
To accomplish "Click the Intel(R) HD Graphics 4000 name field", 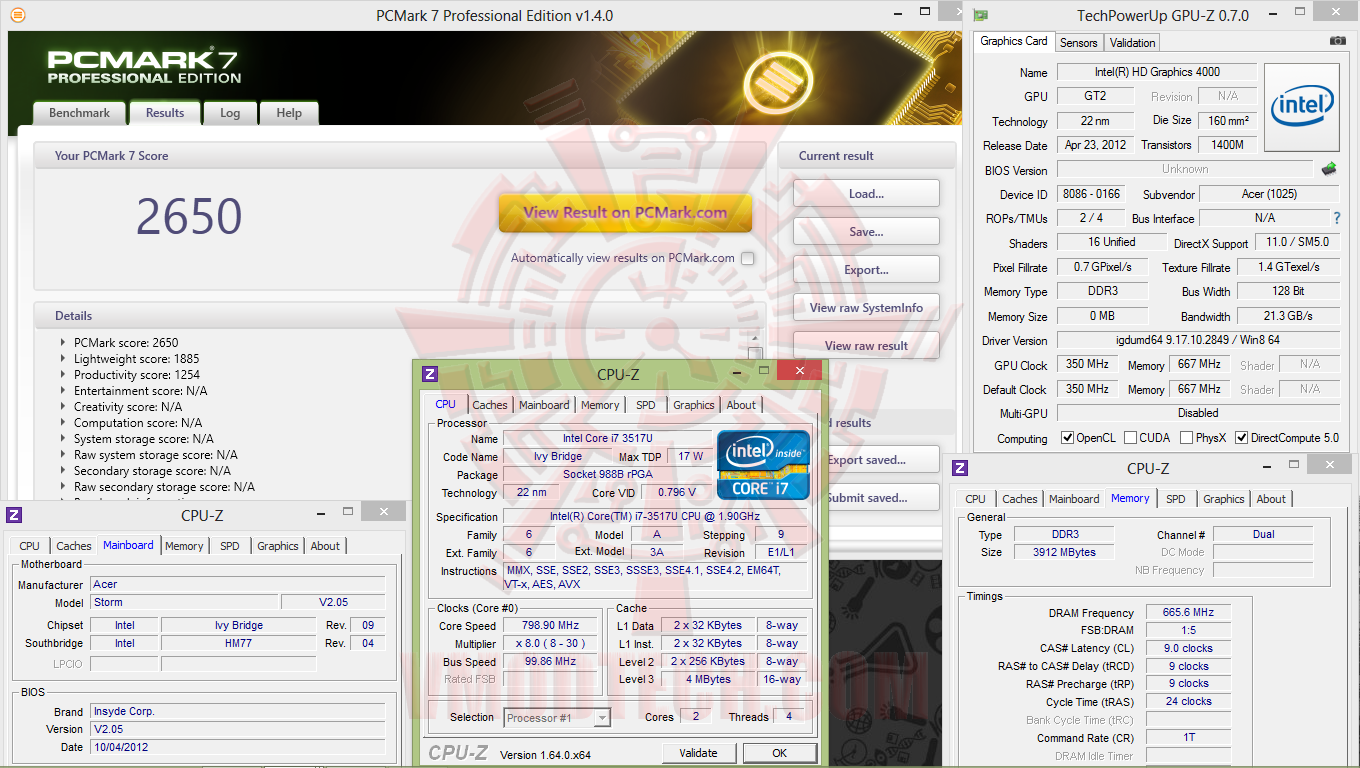I will pos(1155,72).
